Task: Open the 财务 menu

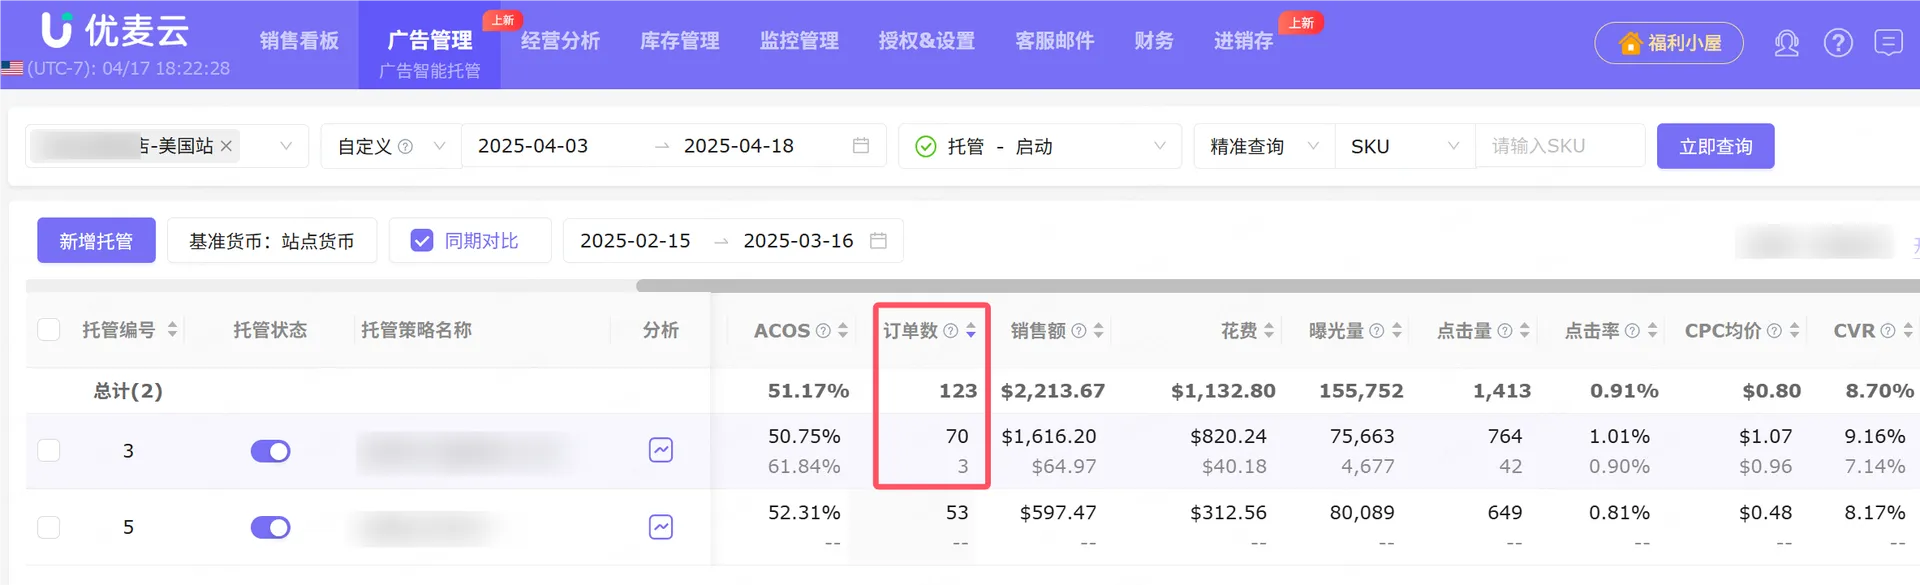Action: coord(1154,41)
